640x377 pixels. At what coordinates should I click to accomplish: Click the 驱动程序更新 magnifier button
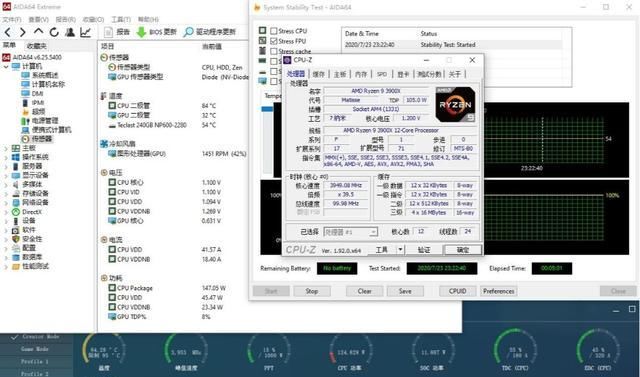coord(210,32)
